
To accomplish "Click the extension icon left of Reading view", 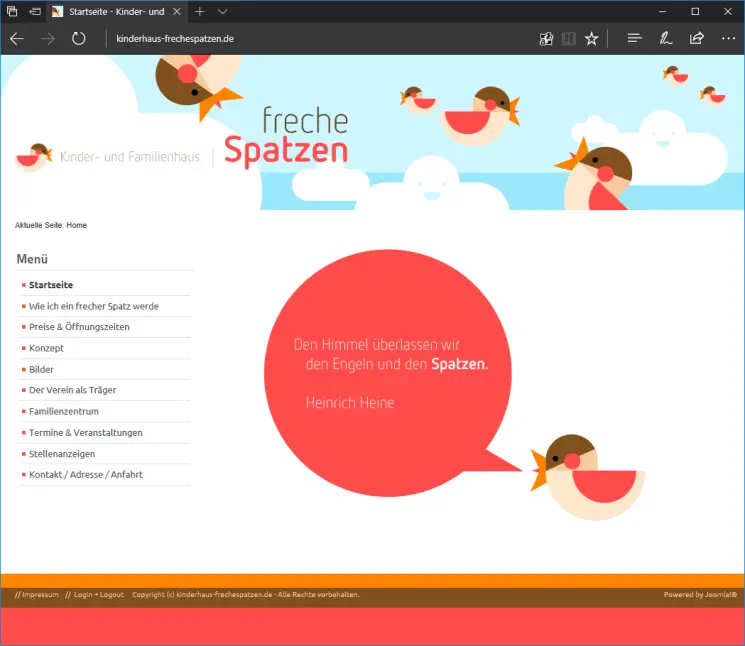I will click(x=546, y=39).
